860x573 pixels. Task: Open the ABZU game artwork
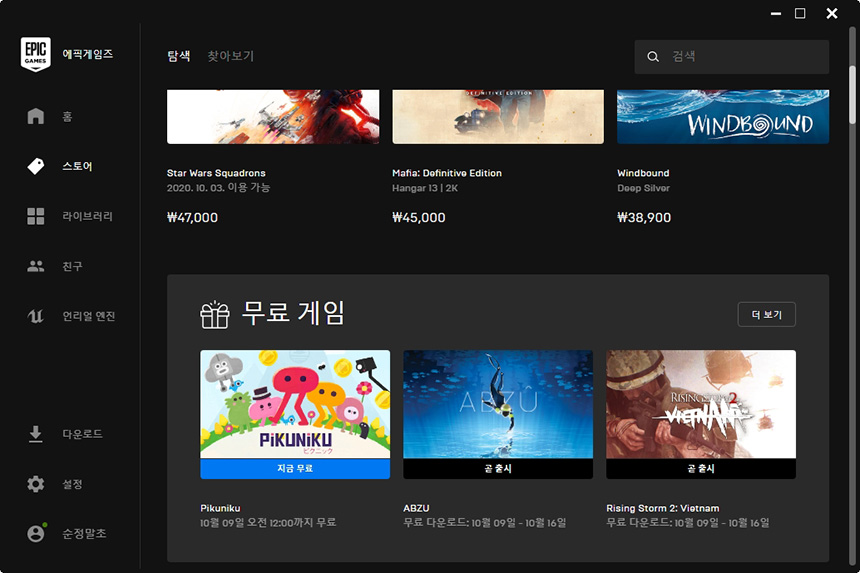498,404
